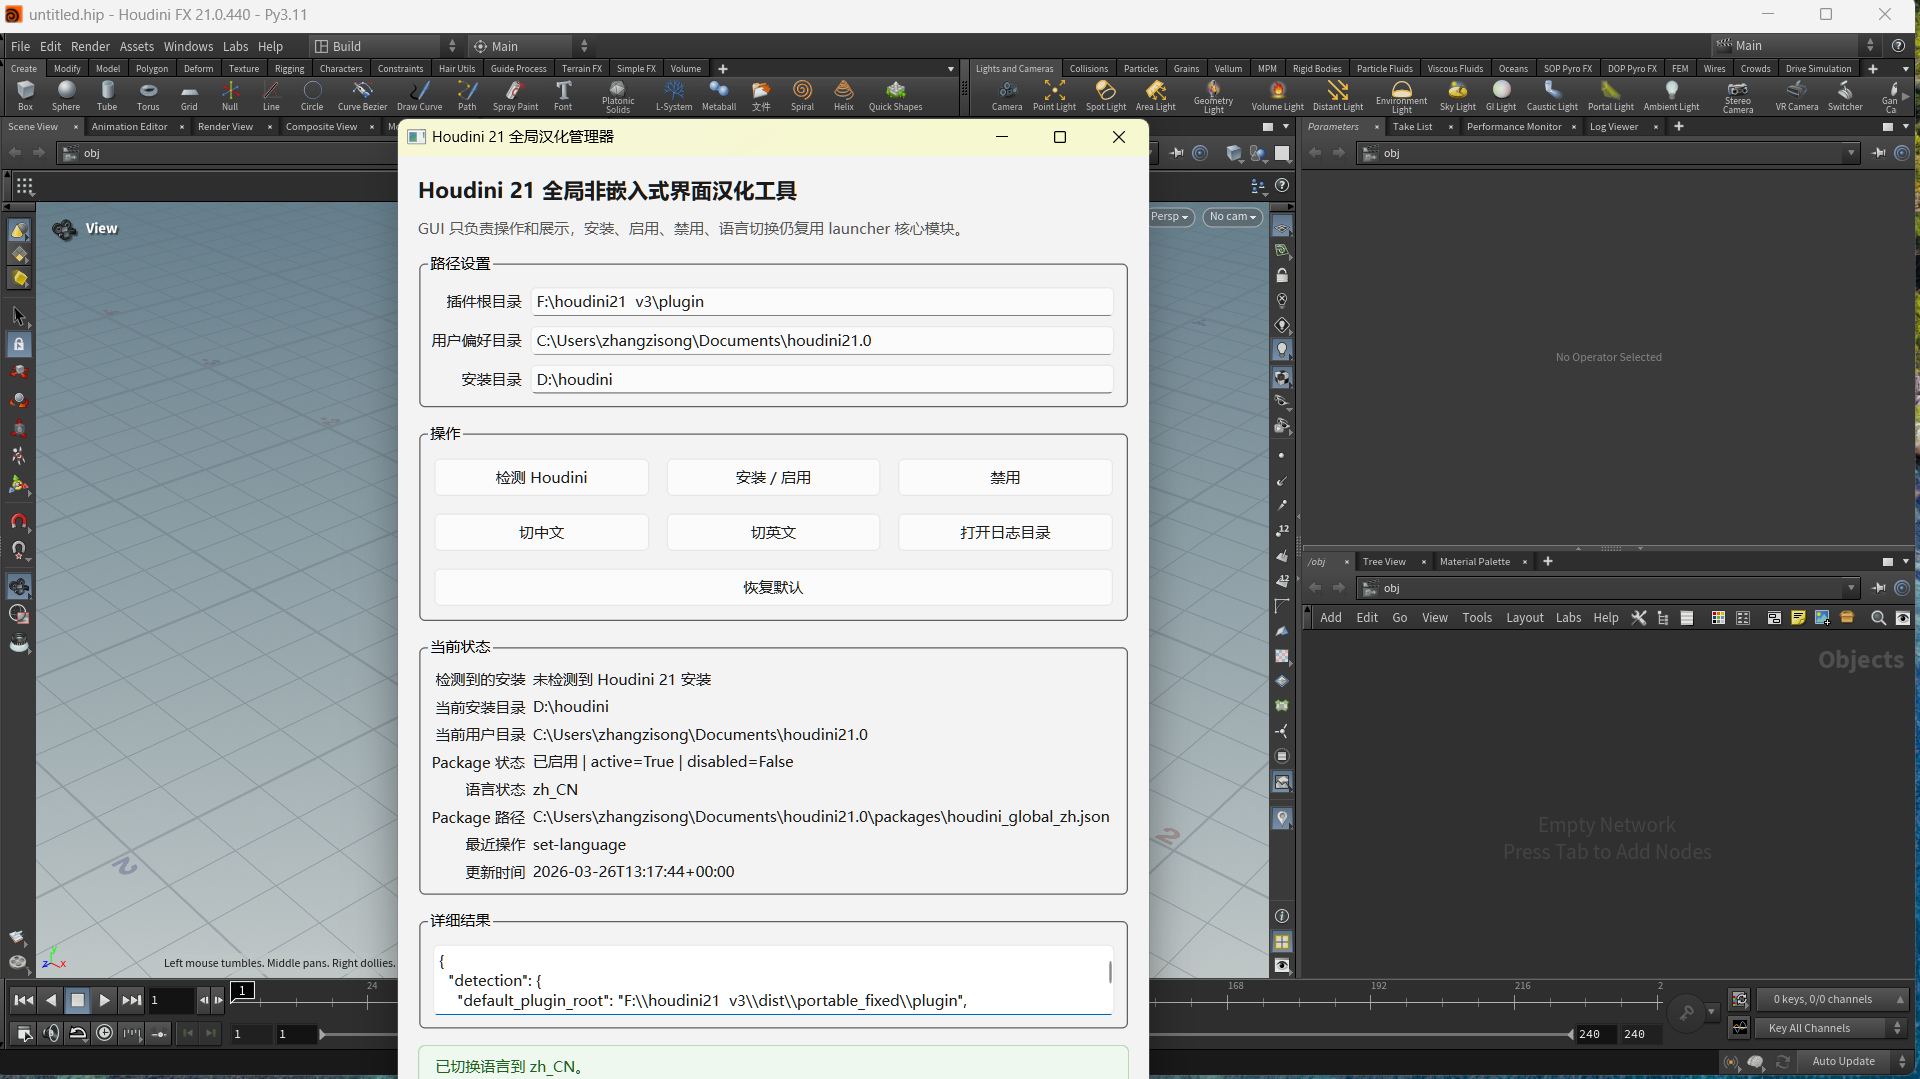1920x1079 pixels.
Task: Toggle the viewport display info icon
Action: tap(1282, 916)
